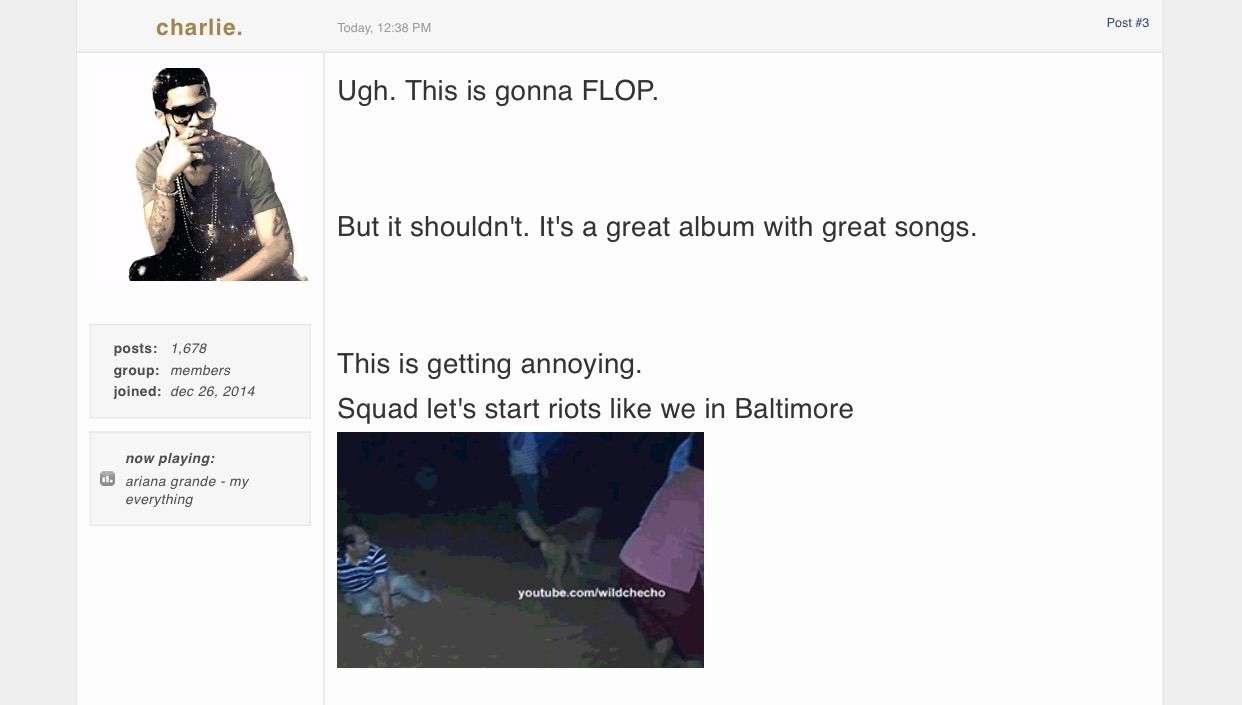Click the now playing info box

[200, 479]
